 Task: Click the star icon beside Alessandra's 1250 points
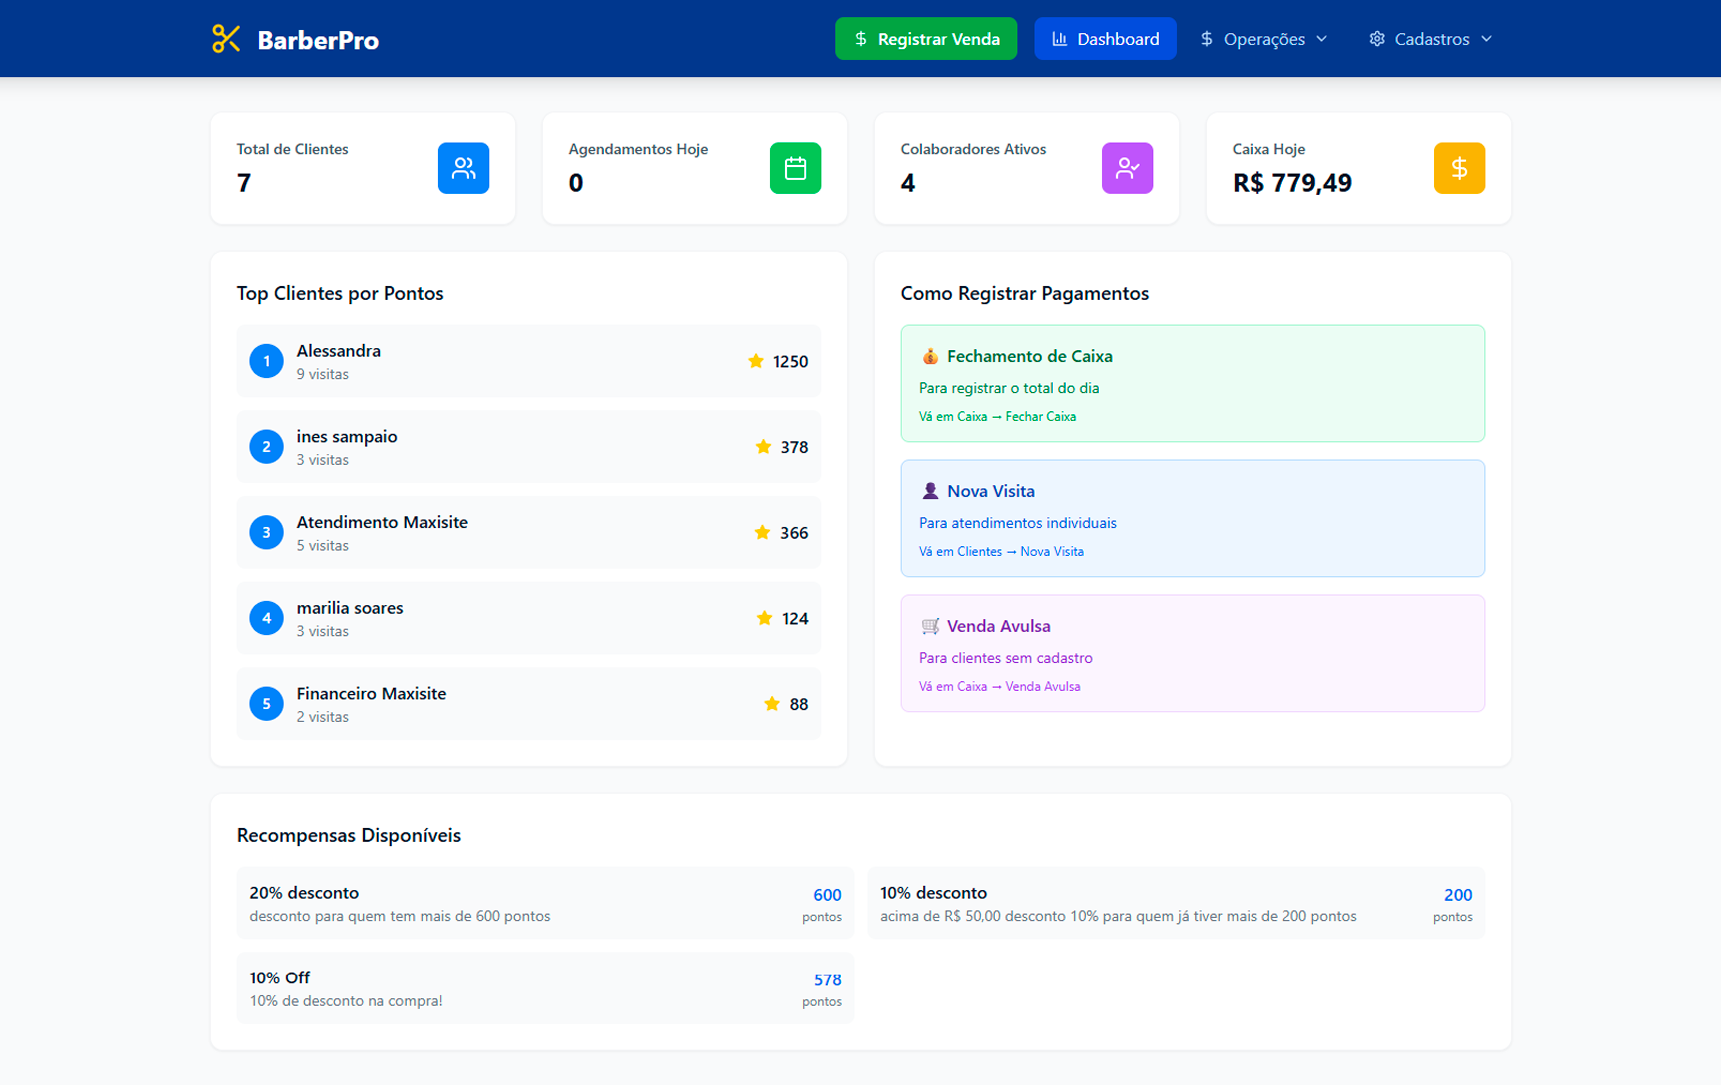[x=756, y=361]
